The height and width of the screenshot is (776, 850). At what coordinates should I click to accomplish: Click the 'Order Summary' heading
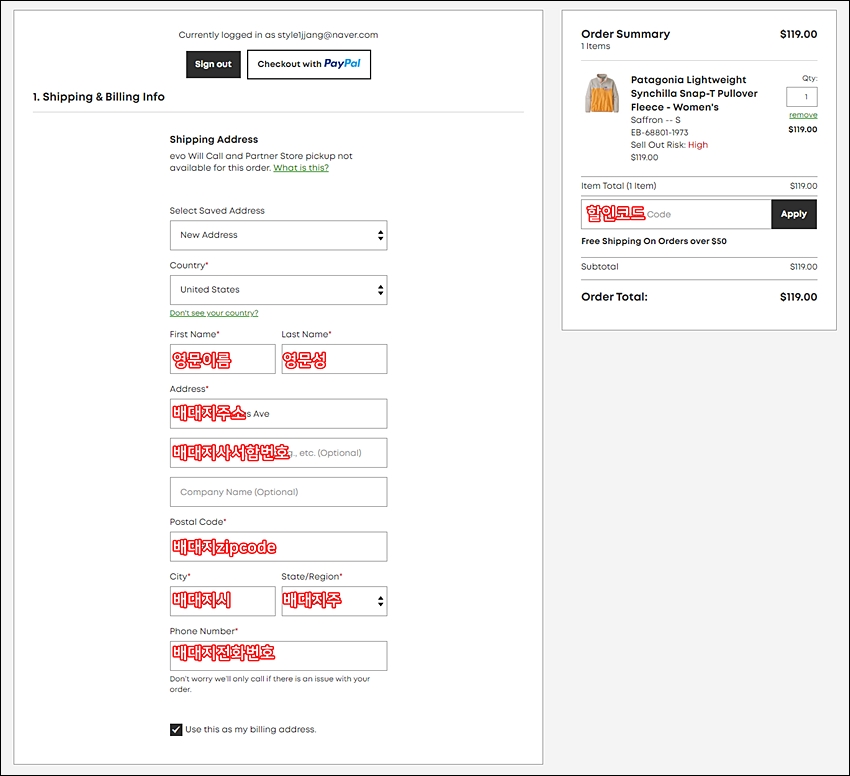pyautogui.click(x=626, y=34)
